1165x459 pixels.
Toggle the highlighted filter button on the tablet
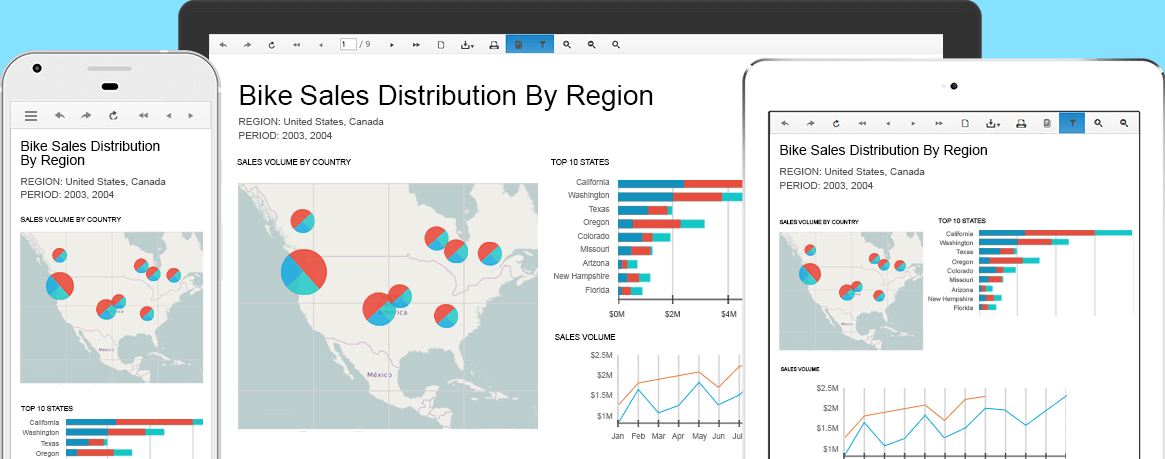[x=1071, y=124]
